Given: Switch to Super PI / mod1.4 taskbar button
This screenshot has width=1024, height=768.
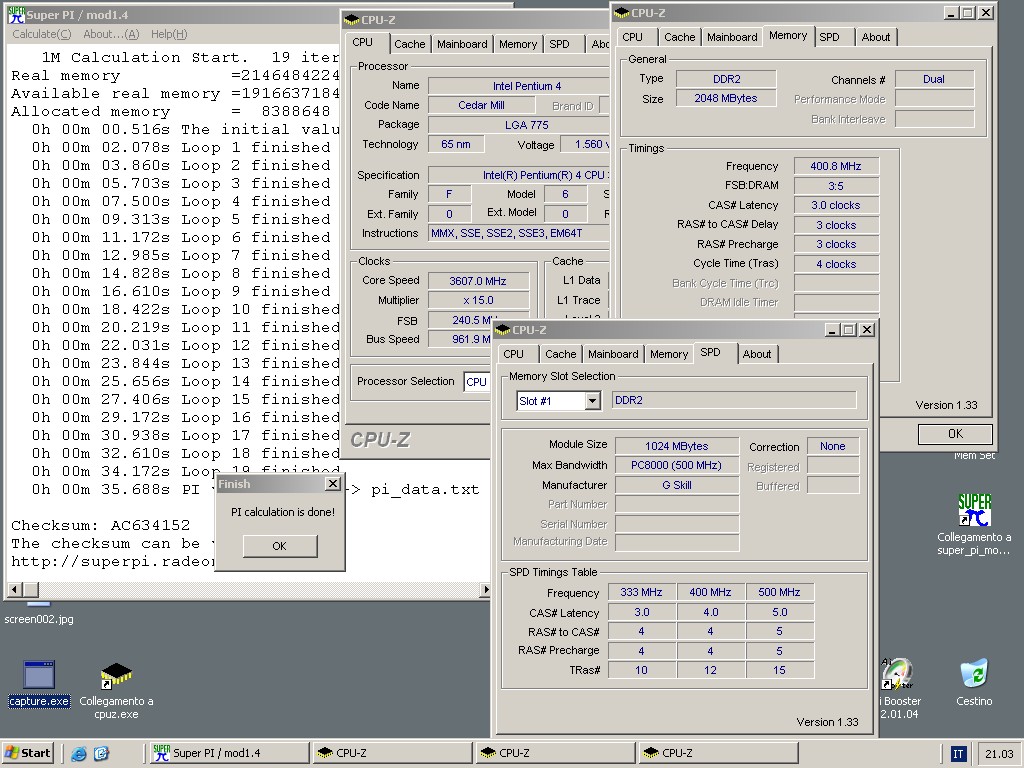Looking at the screenshot, I should click(x=228, y=753).
